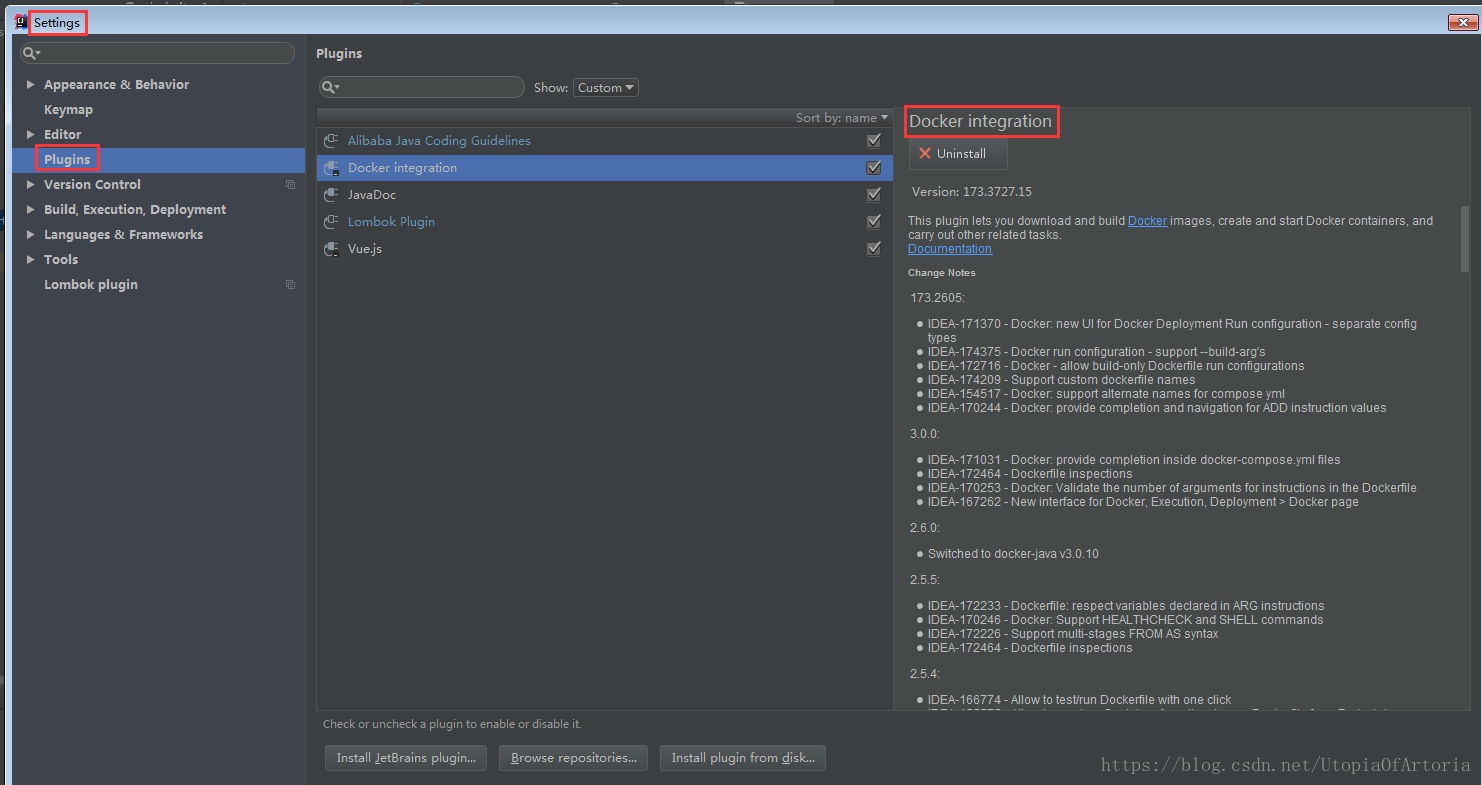This screenshot has width=1482, height=785.
Task: Expand the Tools settings node
Action: 30,260
